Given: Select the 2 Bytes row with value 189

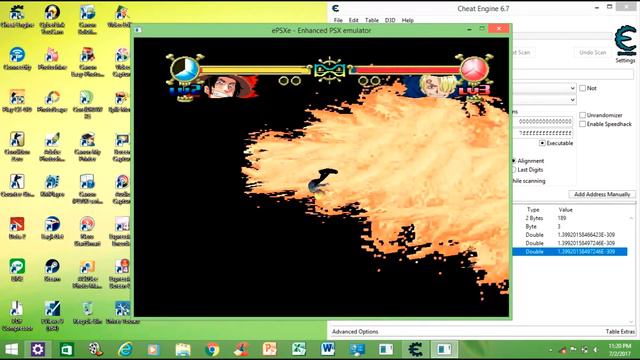Looking at the screenshot, I should pos(570,218).
